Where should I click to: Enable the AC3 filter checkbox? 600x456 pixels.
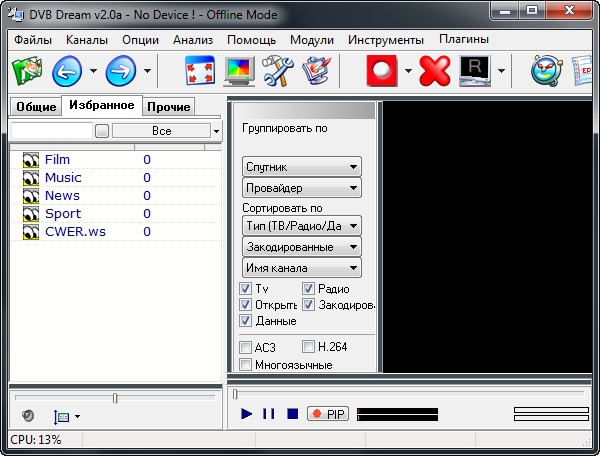246,347
